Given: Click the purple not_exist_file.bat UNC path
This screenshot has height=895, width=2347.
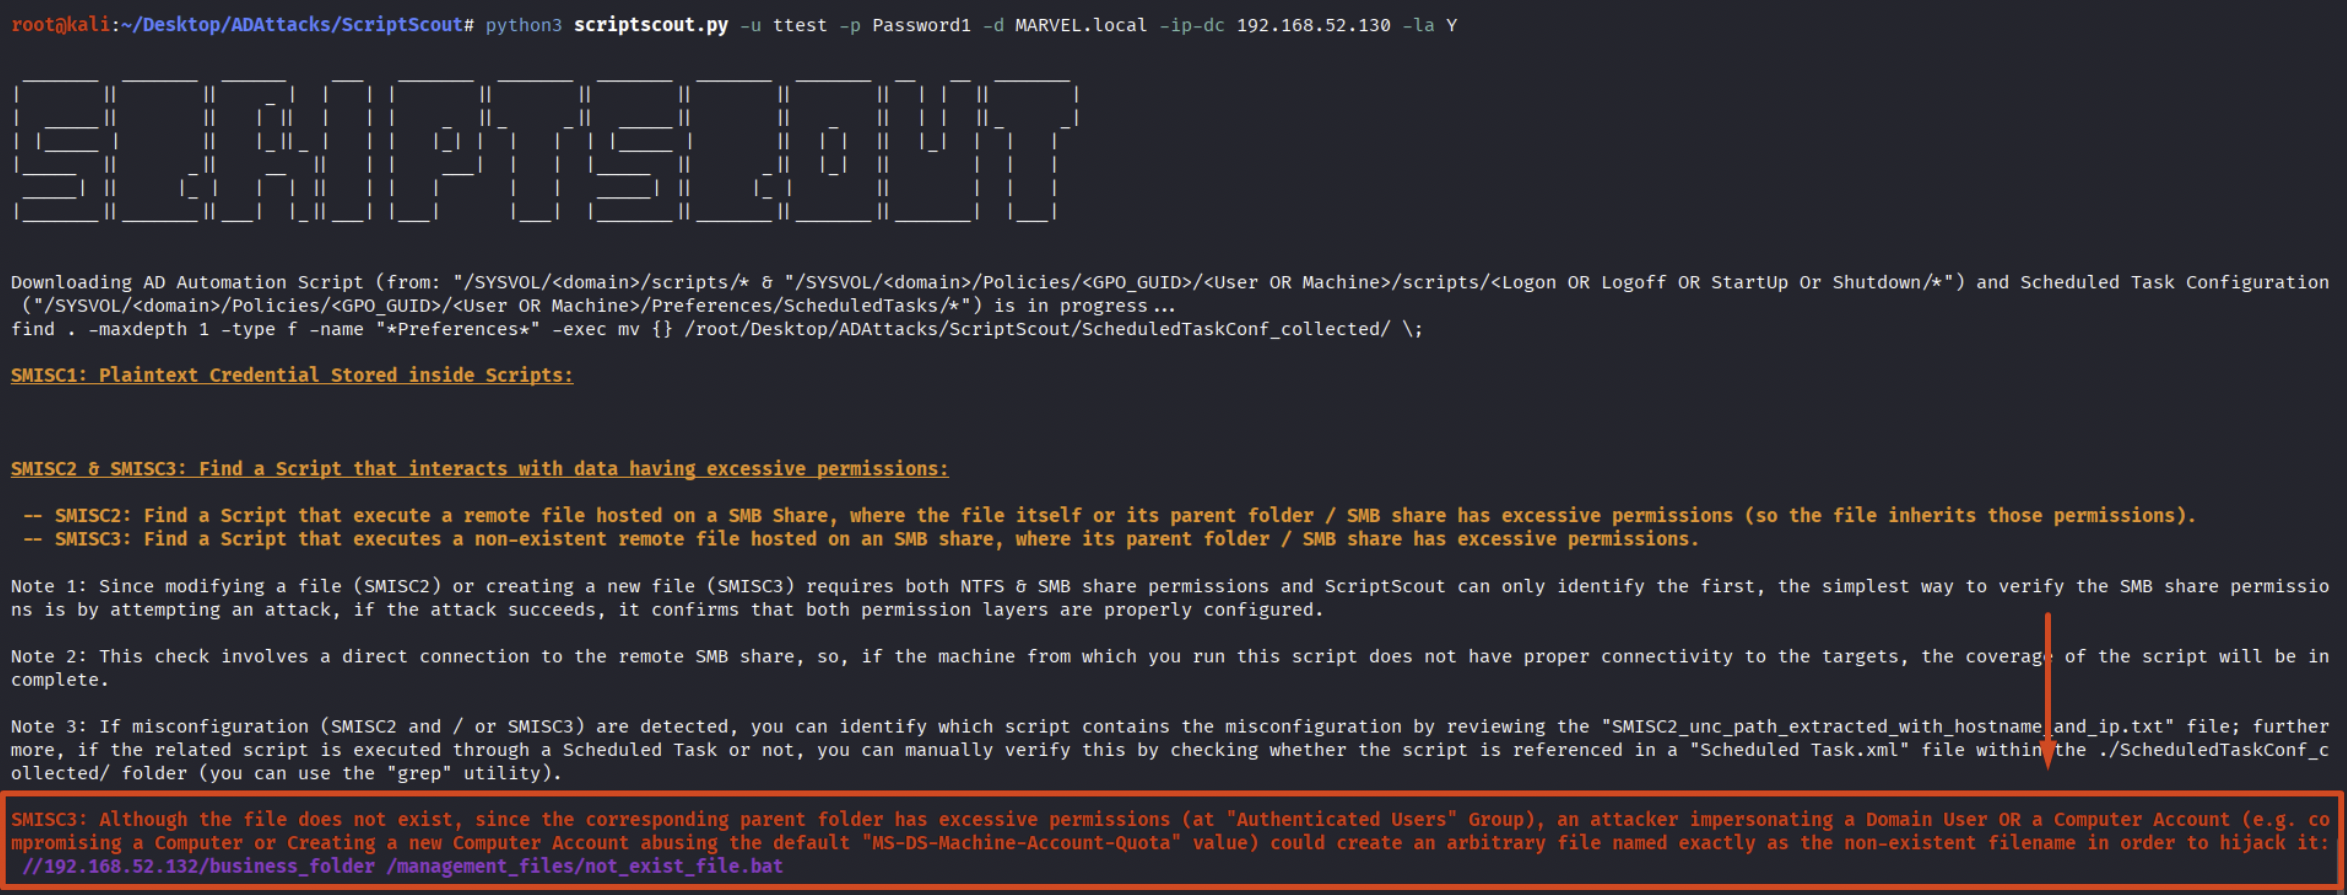Looking at the screenshot, I should click(402, 866).
